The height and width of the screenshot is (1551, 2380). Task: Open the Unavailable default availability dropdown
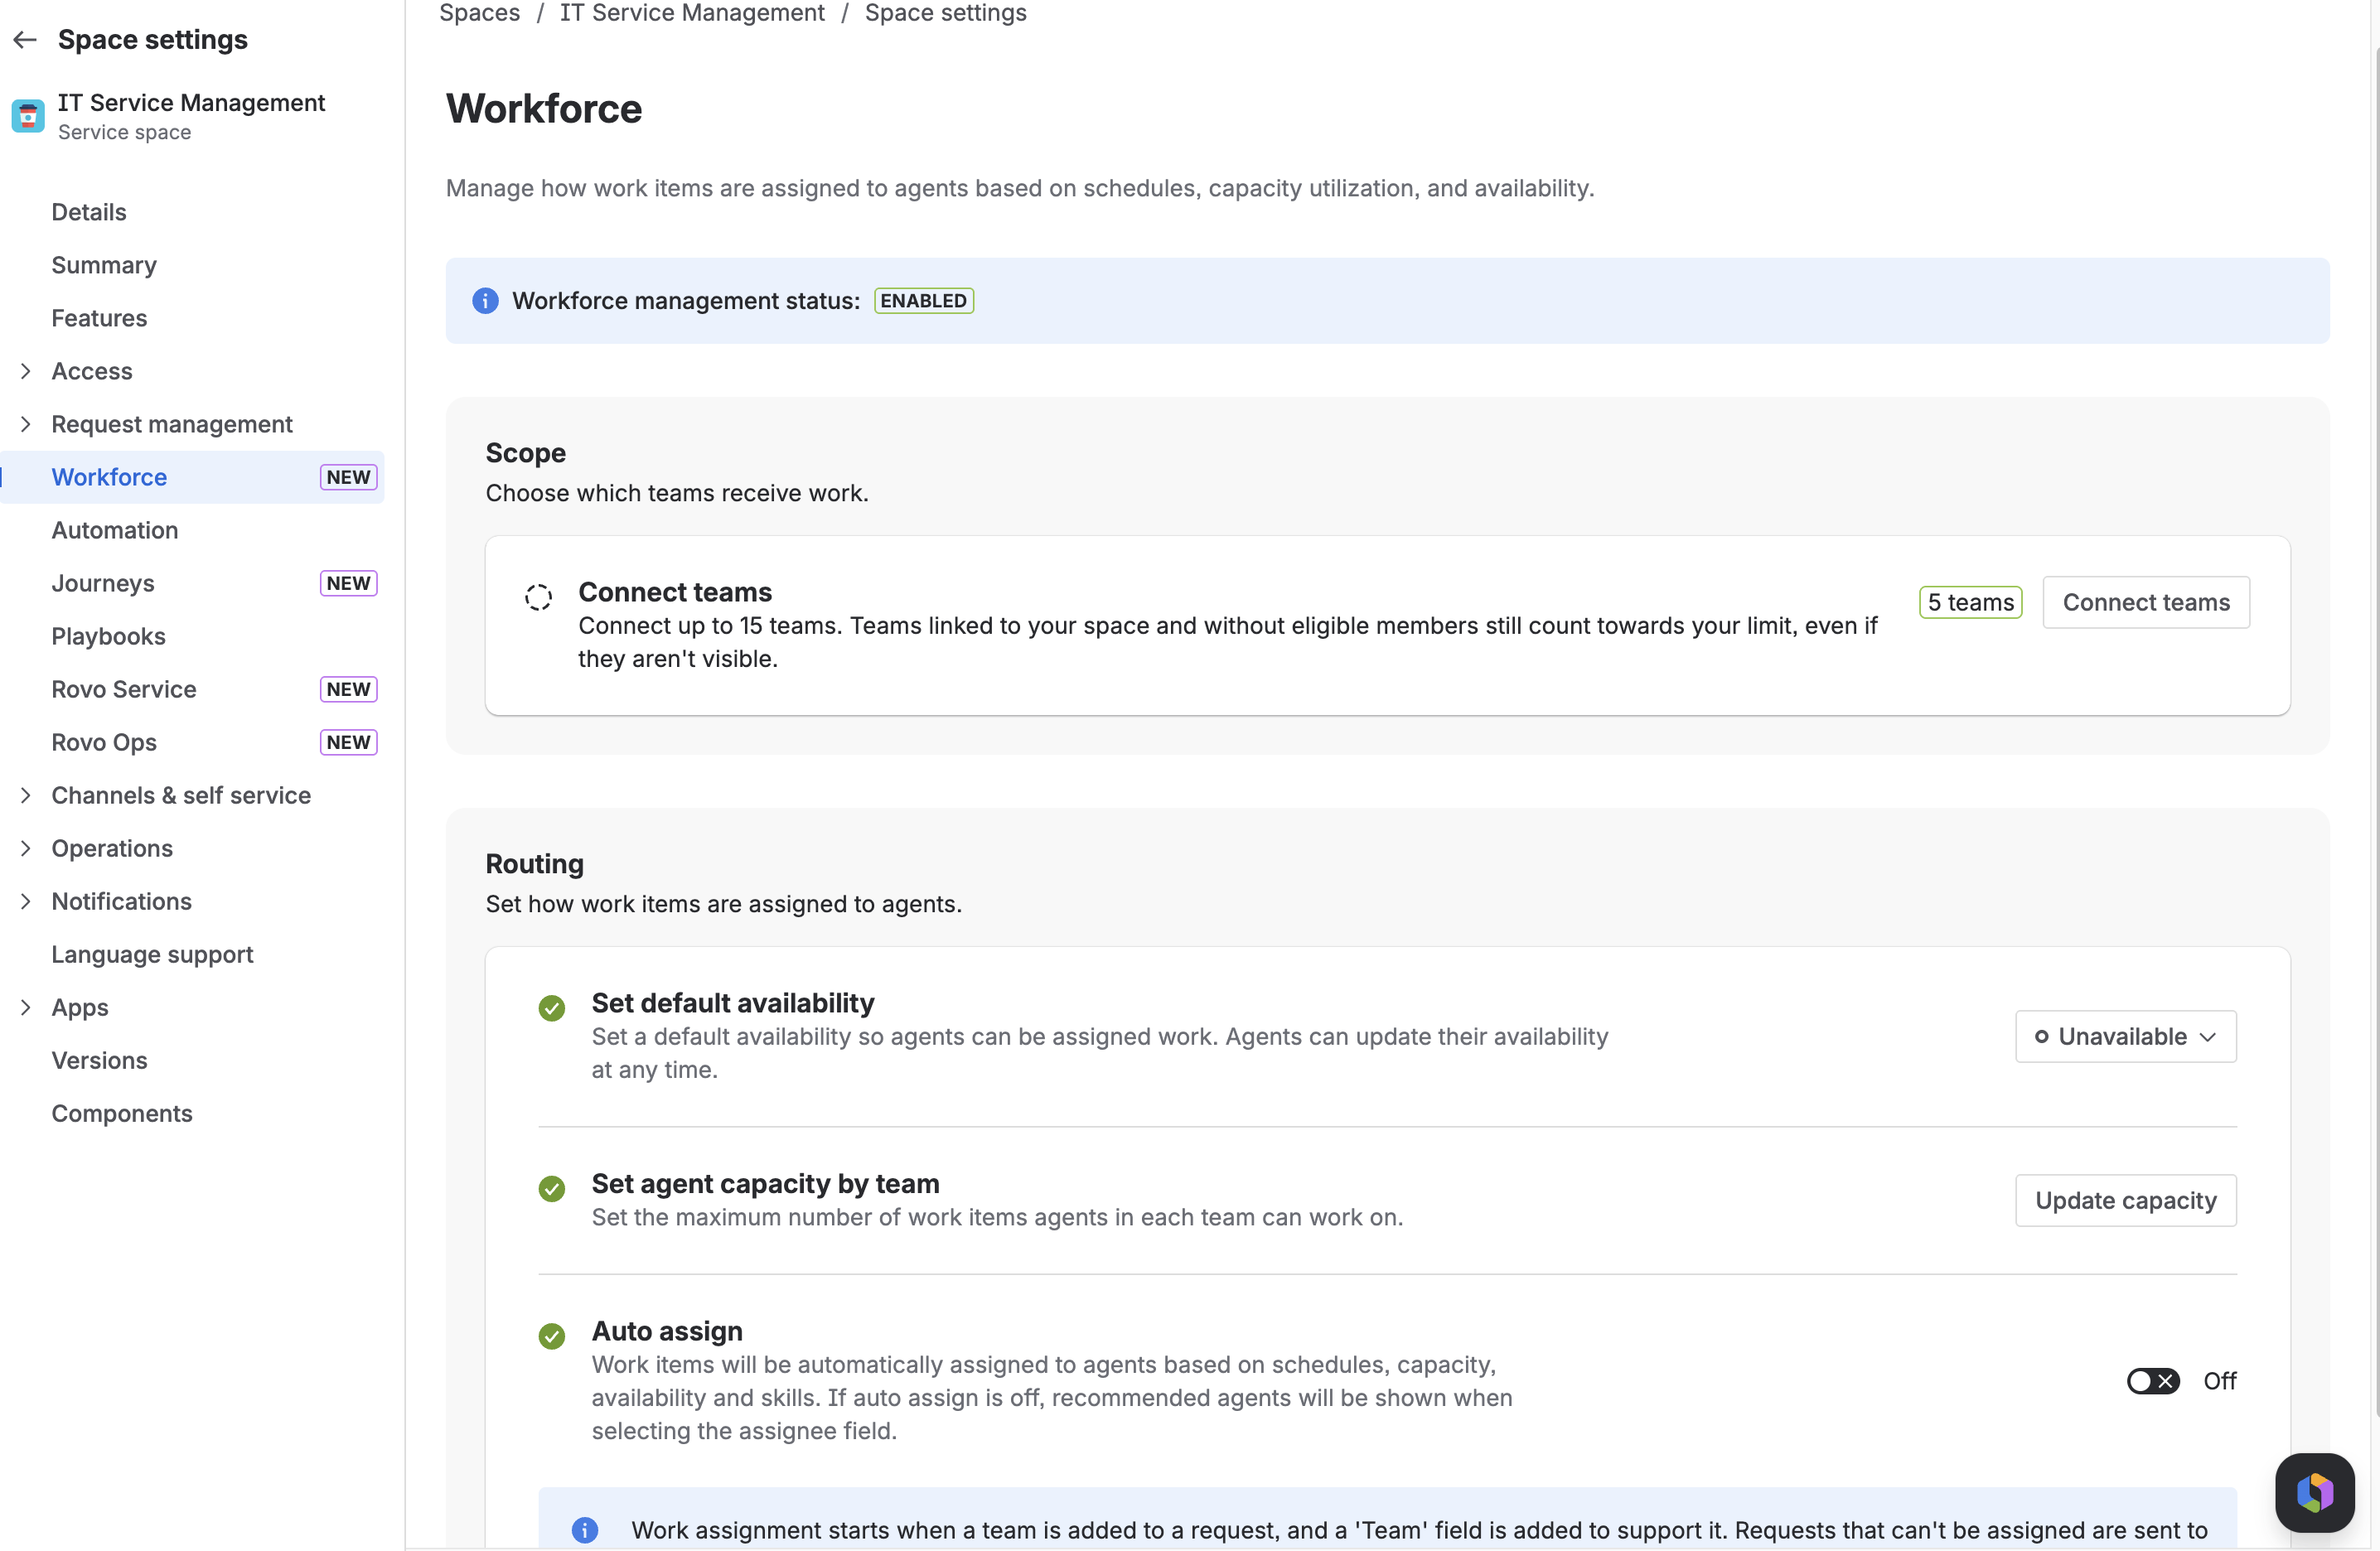pyautogui.click(x=2126, y=1036)
